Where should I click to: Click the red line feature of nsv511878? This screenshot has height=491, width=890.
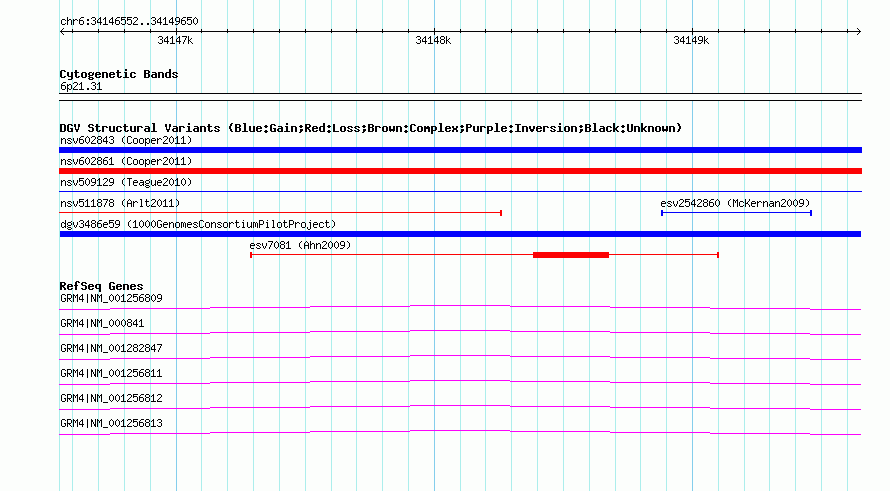tap(280, 213)
